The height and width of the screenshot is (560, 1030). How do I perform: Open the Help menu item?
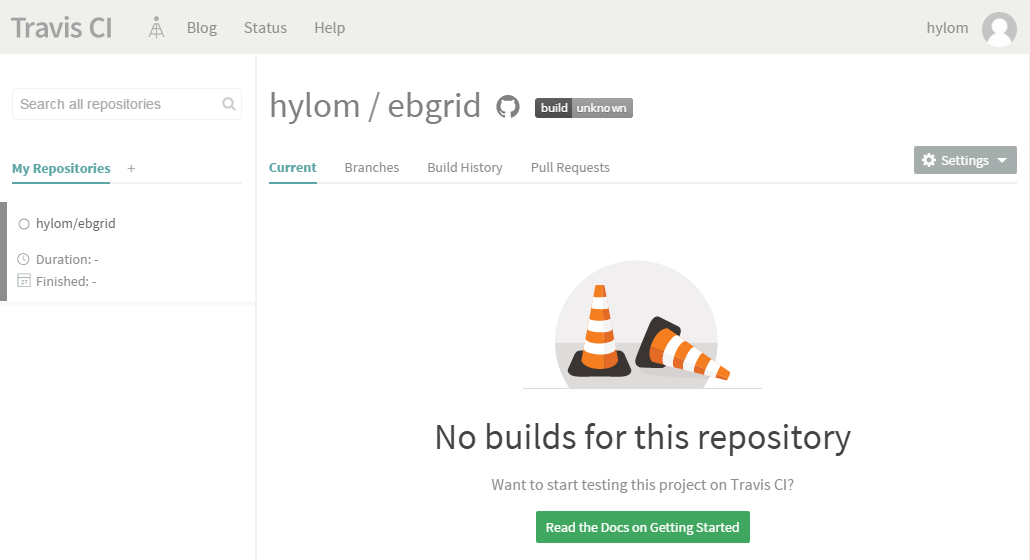pos(329,28)
